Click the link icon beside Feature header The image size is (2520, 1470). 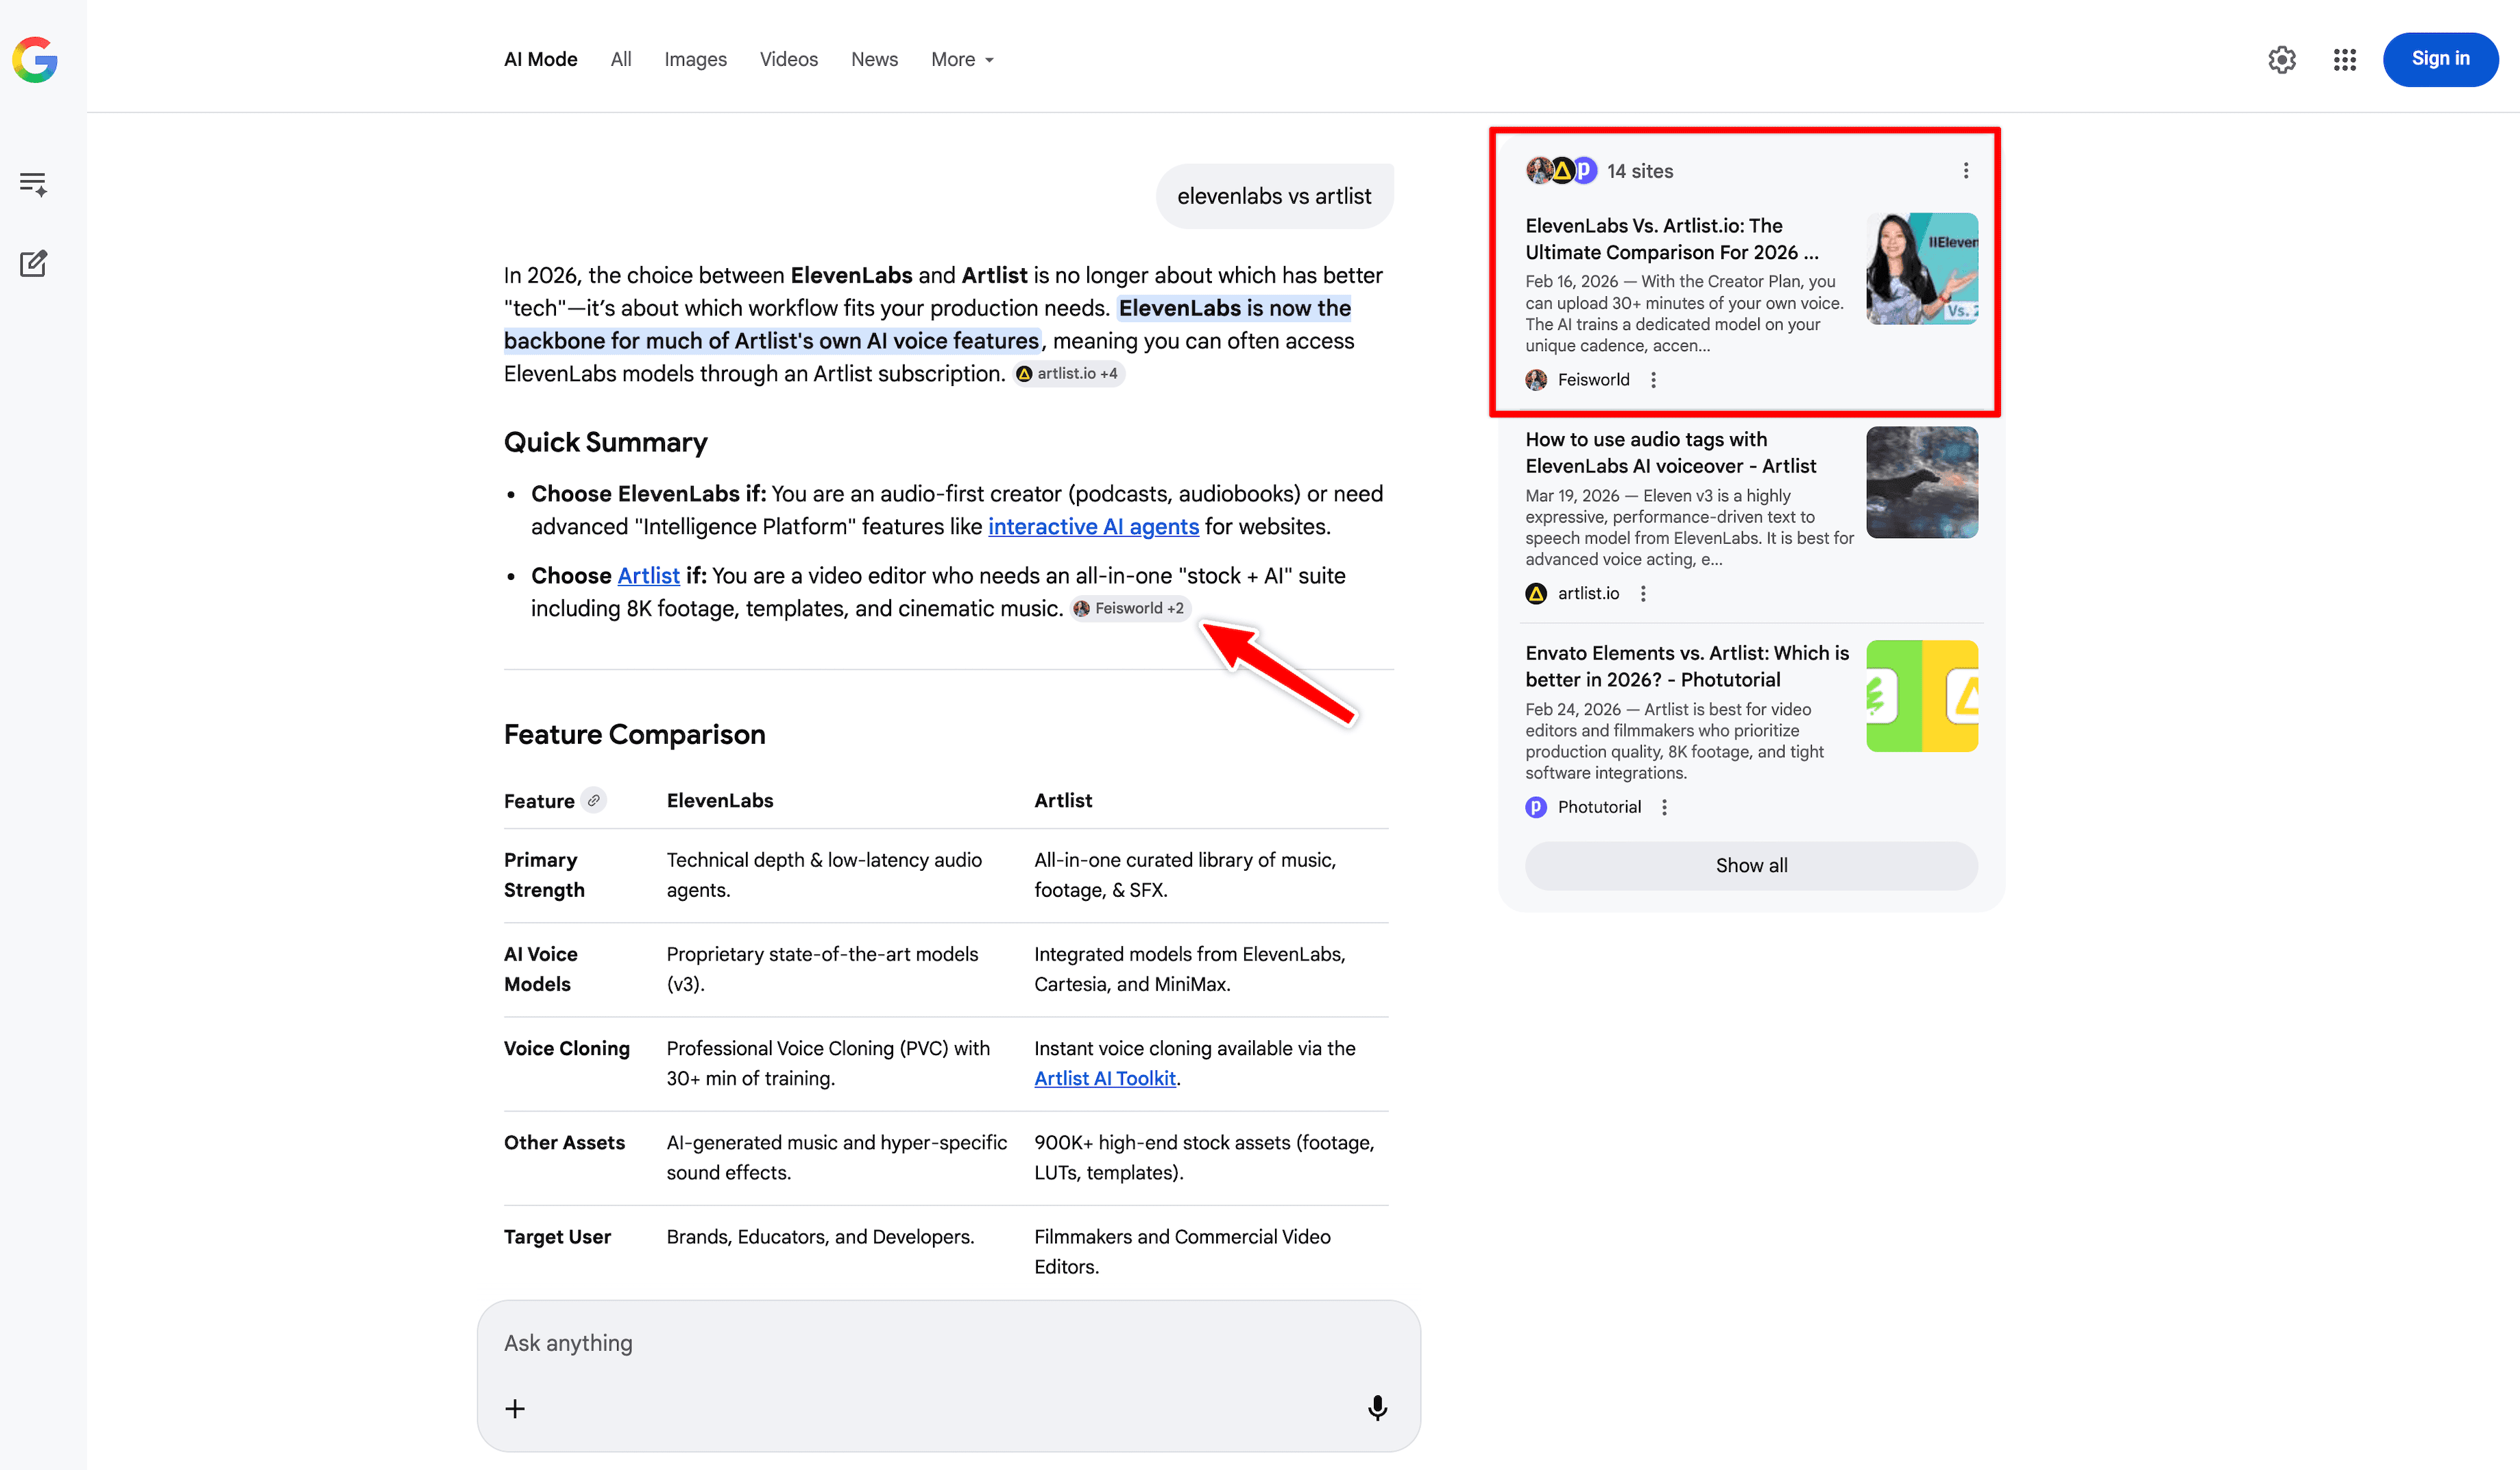(x=593, y=800)
